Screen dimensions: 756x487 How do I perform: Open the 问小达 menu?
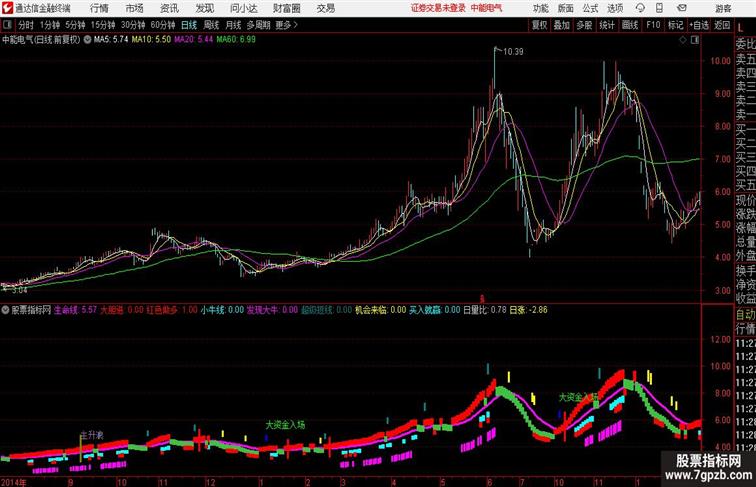[x=243, y=9]
